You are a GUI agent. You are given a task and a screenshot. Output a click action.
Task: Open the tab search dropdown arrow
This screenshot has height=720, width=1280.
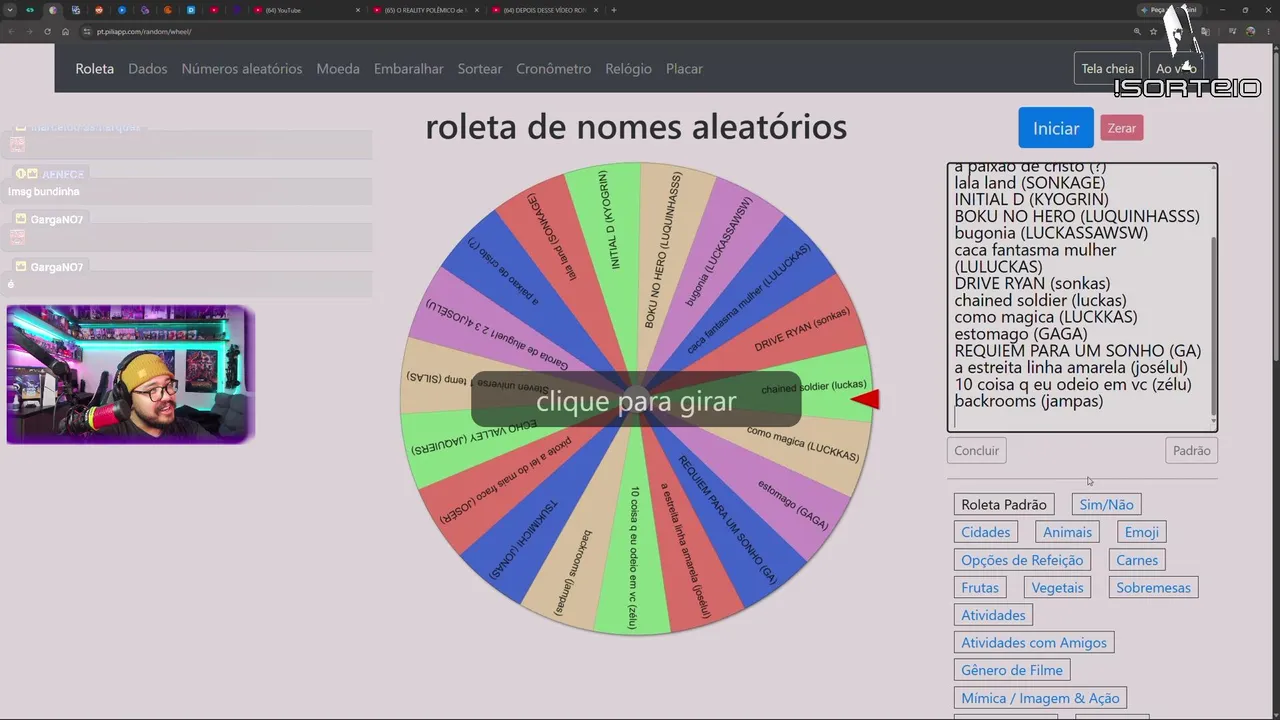pos(10,10)
